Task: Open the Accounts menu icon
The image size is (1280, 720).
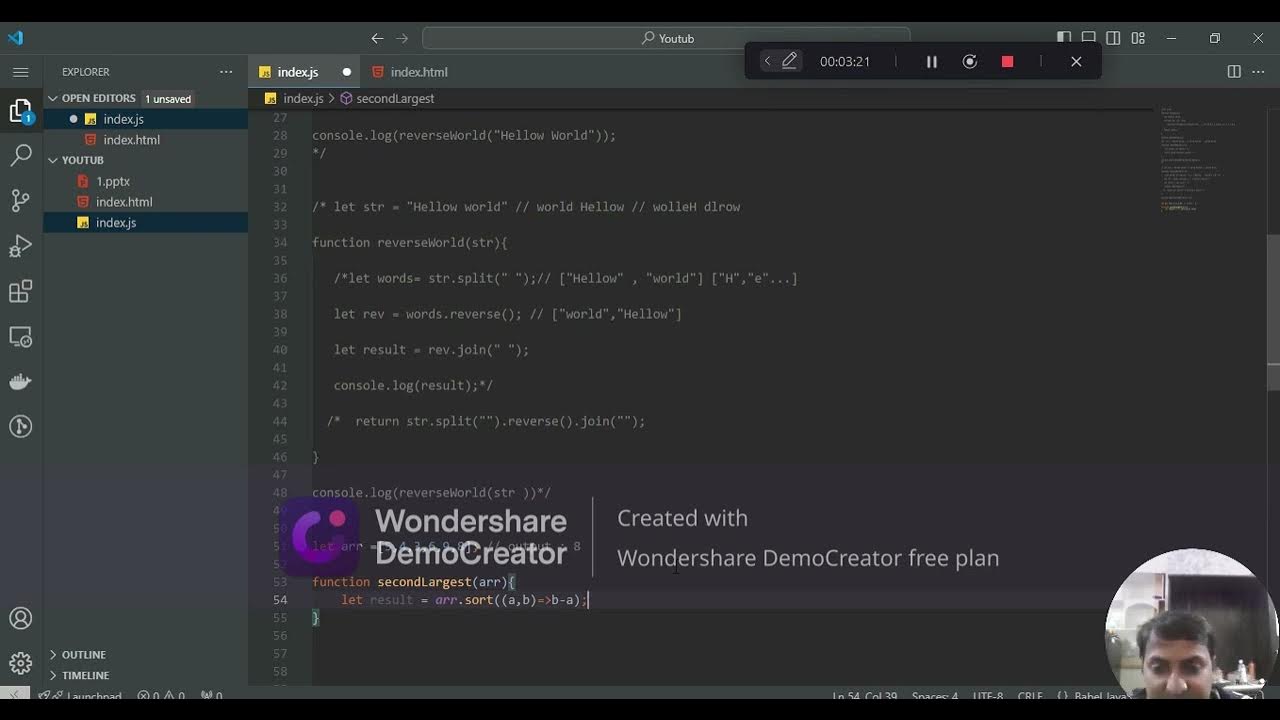Action: (x=21, y=618)
